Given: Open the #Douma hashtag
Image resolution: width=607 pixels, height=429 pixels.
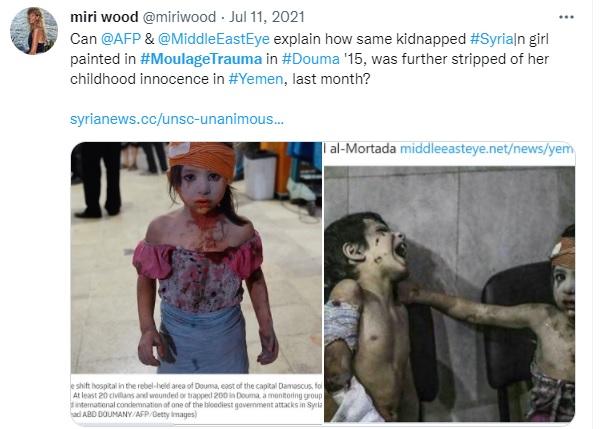Looking at the screenshot, I should point(310,59).
